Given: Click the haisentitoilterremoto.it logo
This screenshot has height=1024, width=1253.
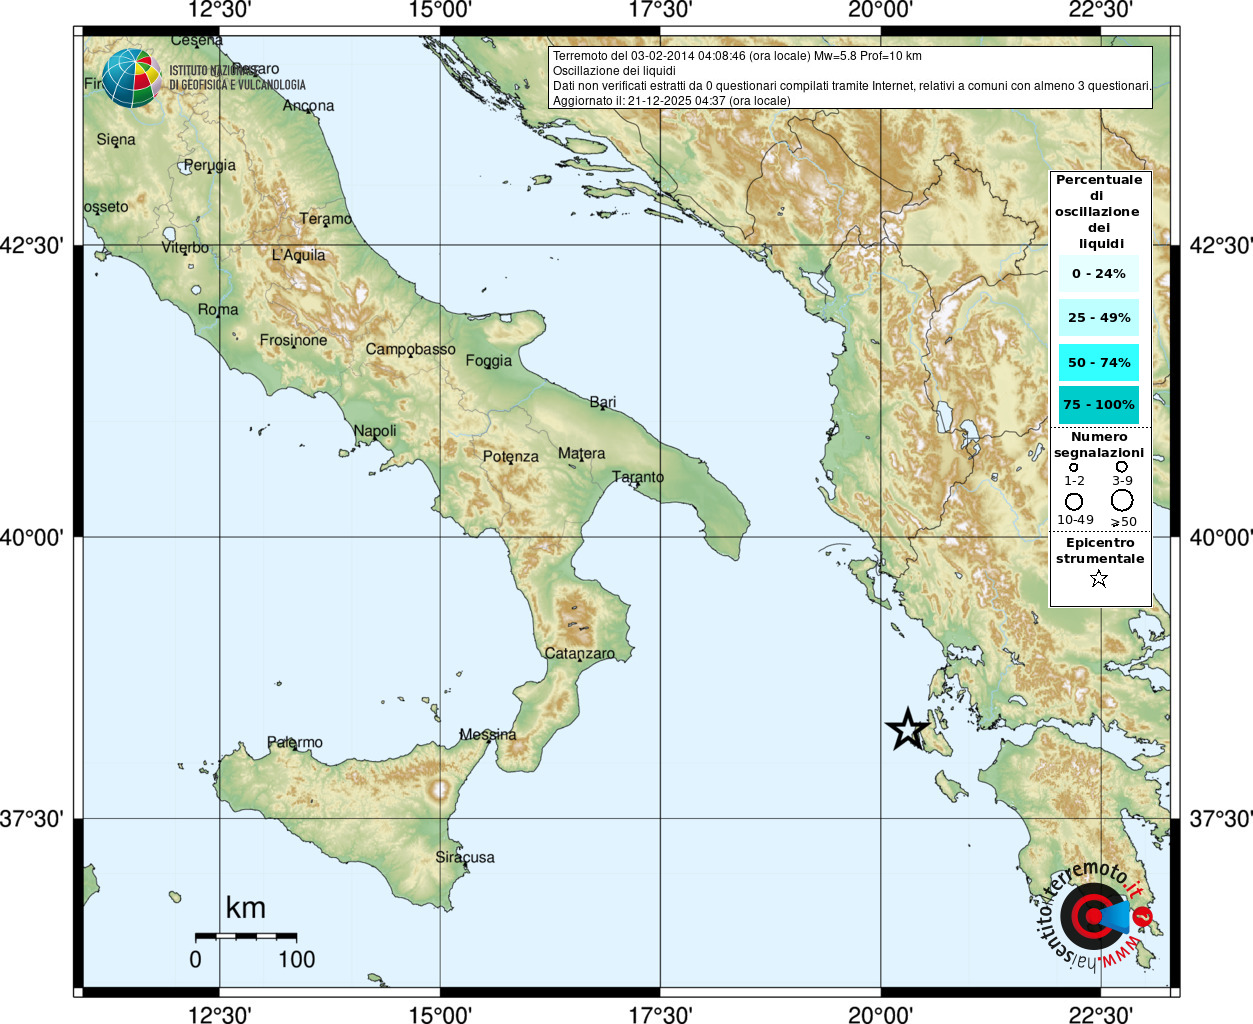Looking at the screenshot, I should (1095, 915).
